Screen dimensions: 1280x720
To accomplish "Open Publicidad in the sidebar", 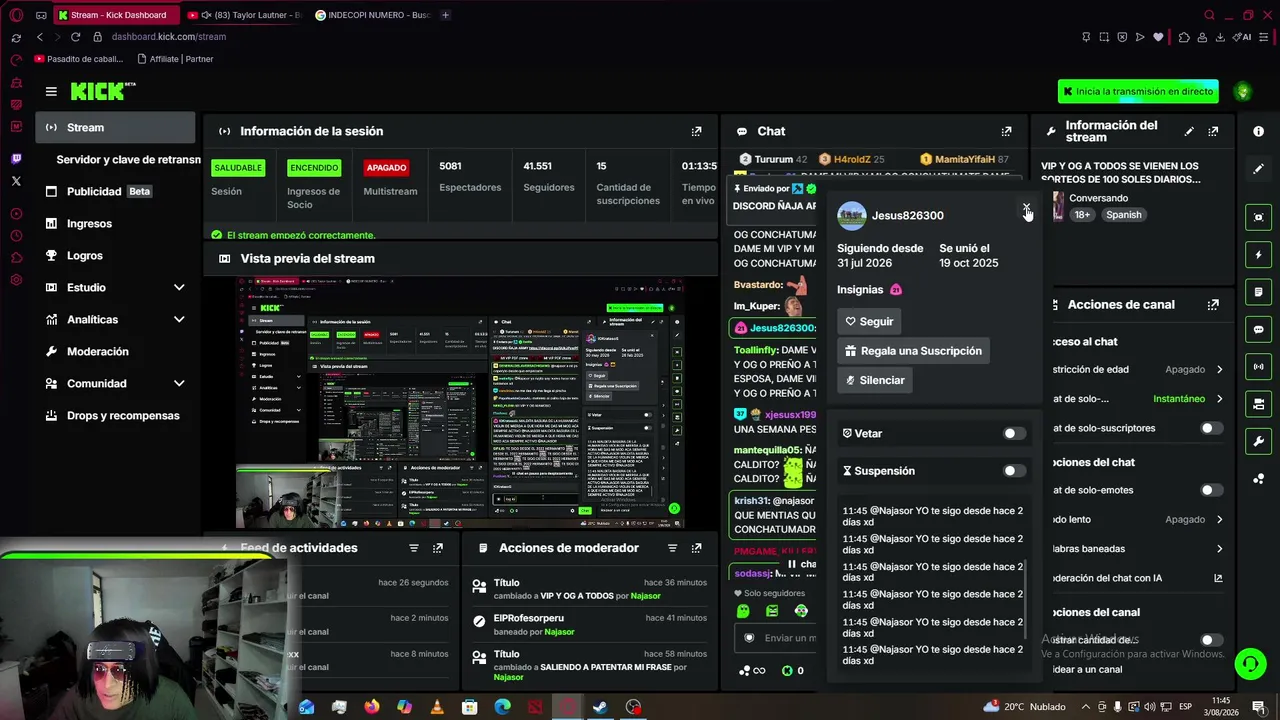I will [116, 192].
